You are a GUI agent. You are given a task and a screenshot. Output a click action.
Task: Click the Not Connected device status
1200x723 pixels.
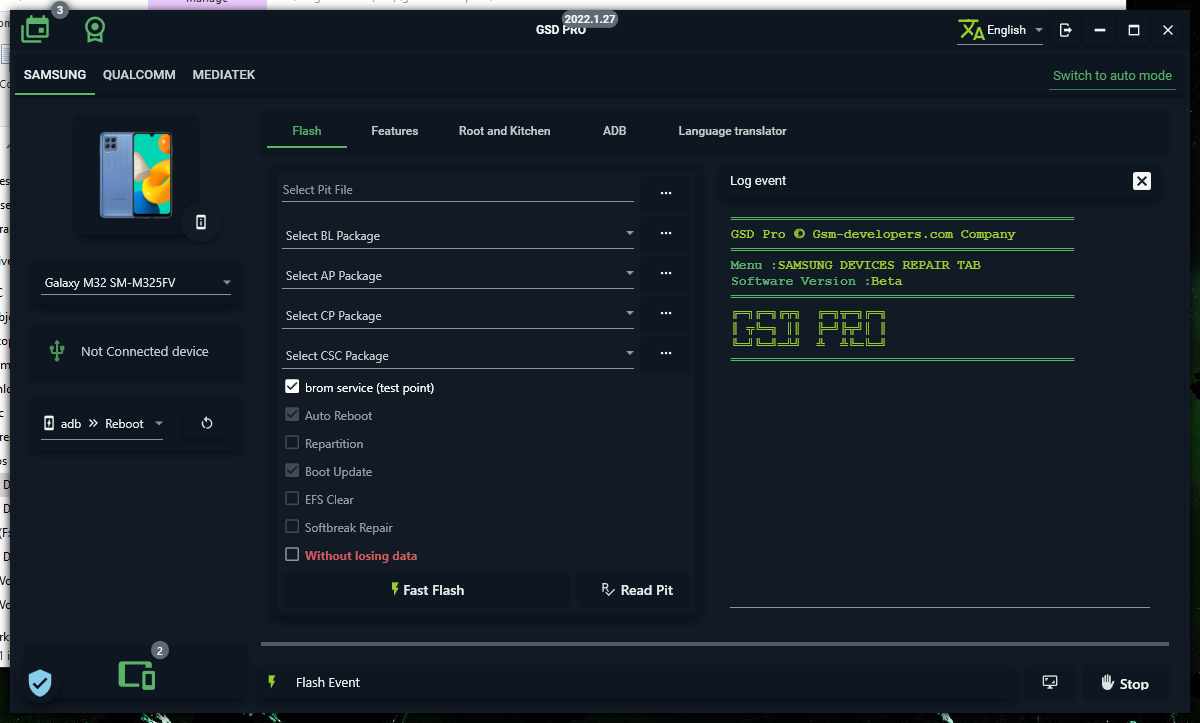(x=145, y=351)
